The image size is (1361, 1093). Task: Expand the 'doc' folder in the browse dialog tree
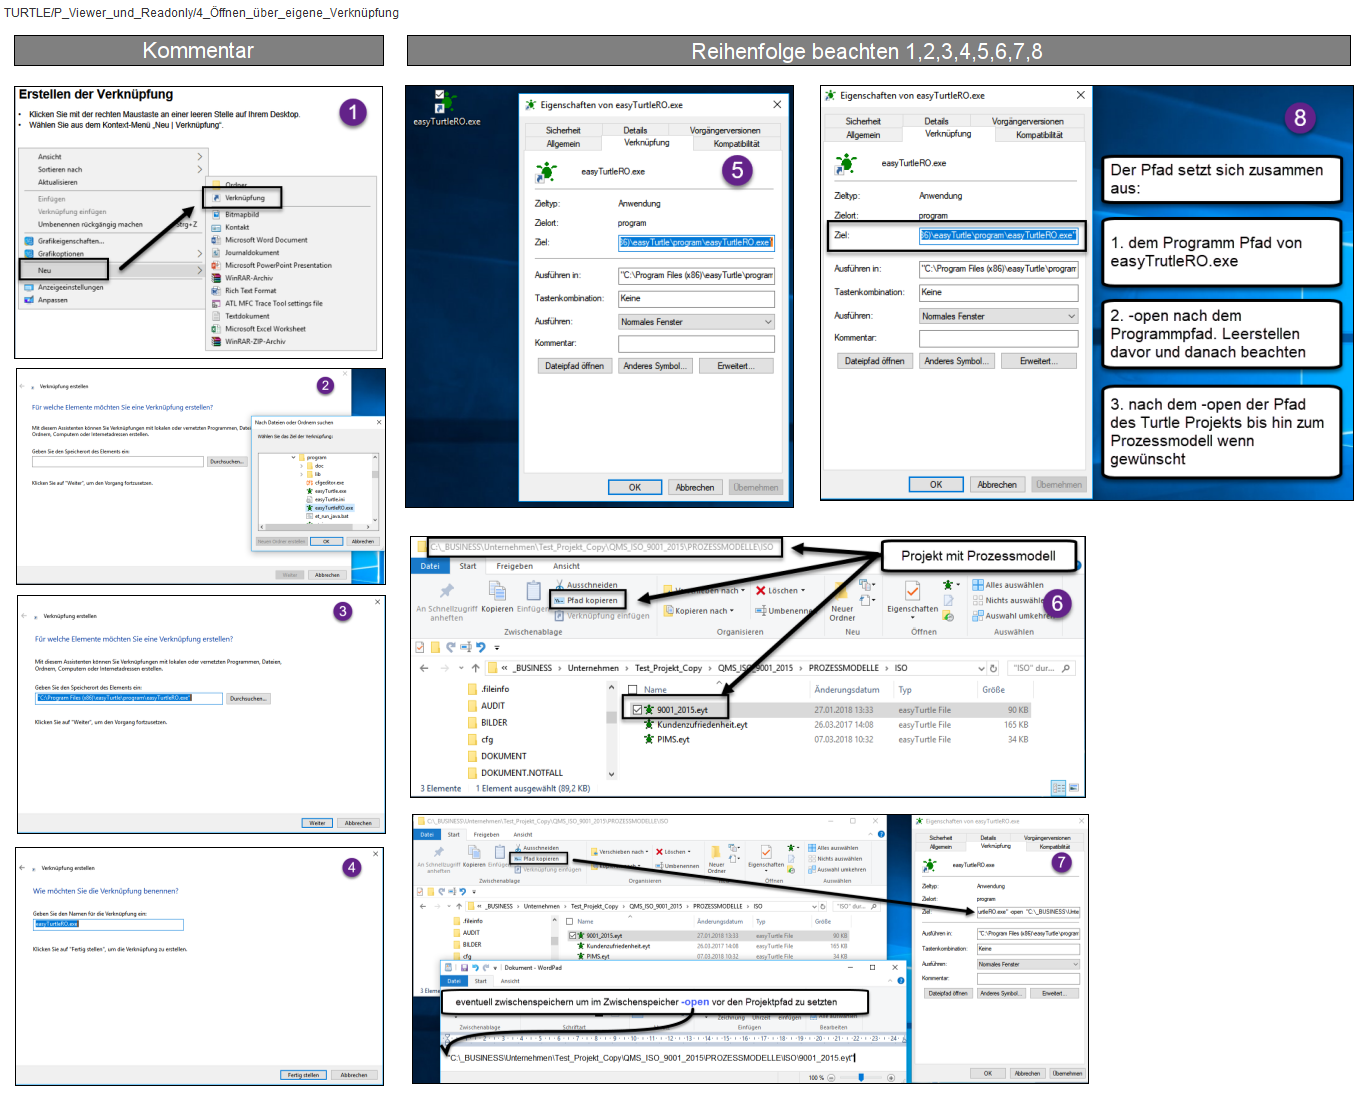[x=302, y=466]
